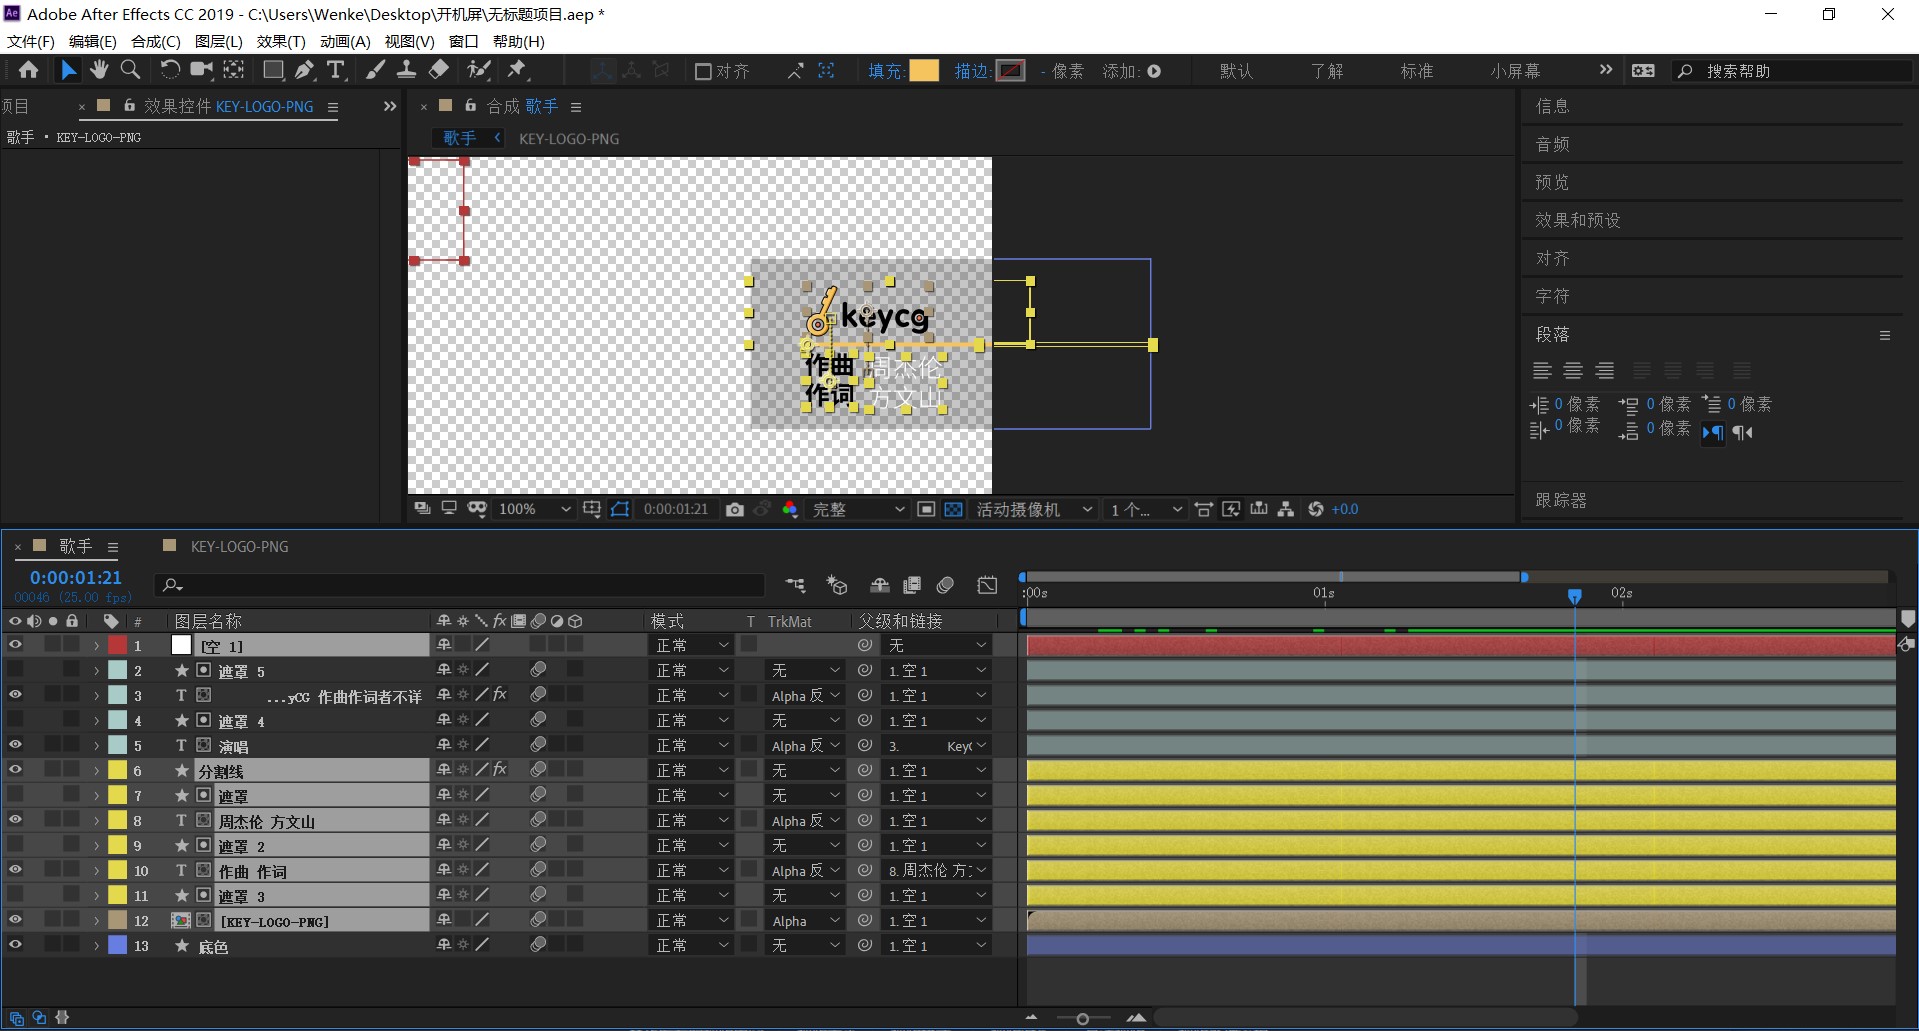Click the Home icon in the toolbar
The width and height of the screenshot is (1919, 1031).
tap(28, 70)
